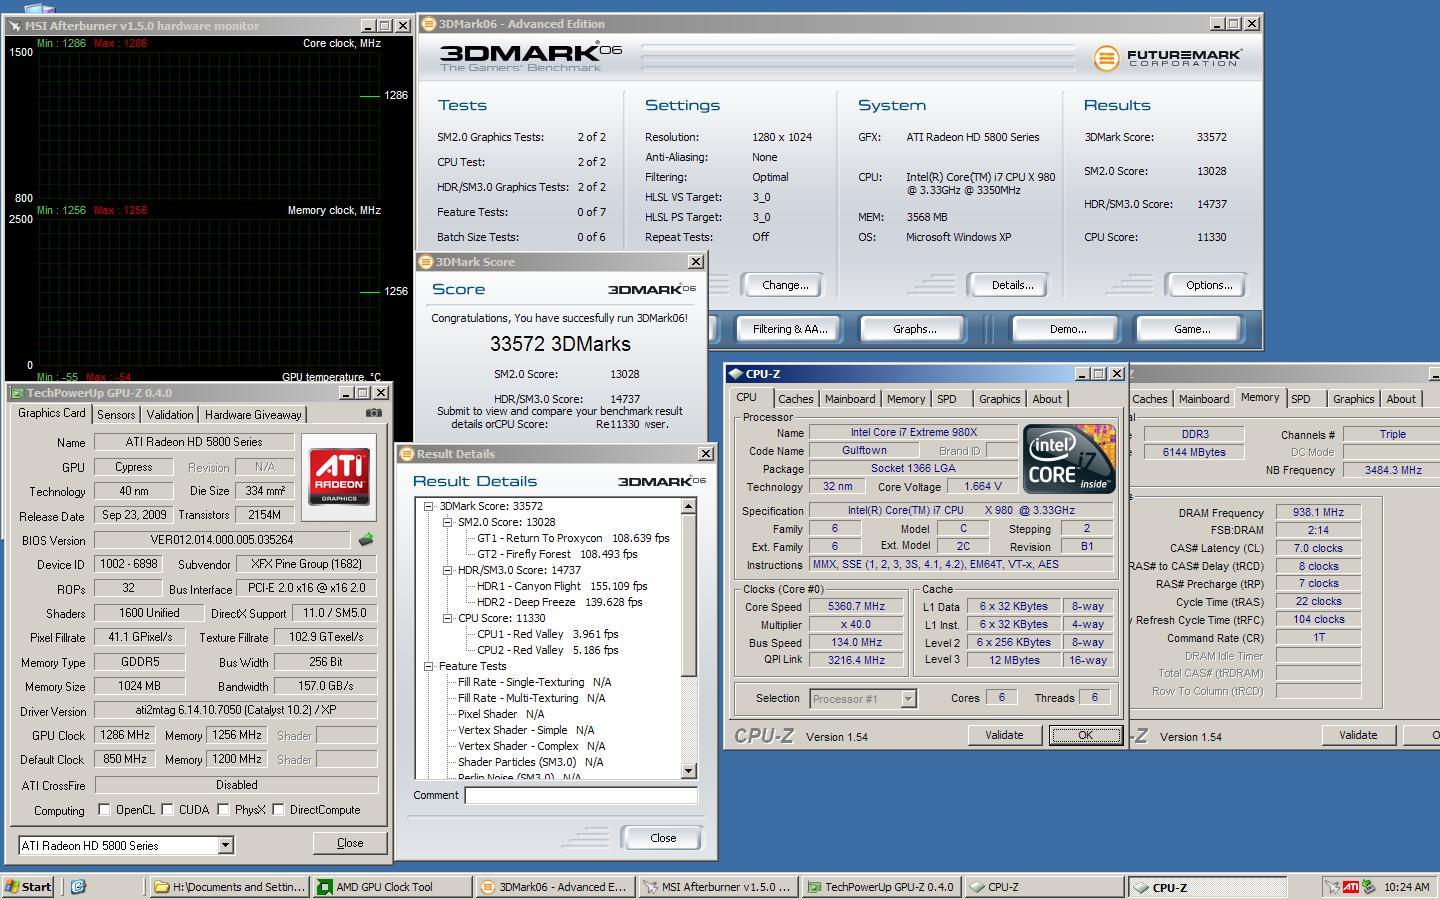Open the Sensors tab in GPU-Z

pos(116,415)
